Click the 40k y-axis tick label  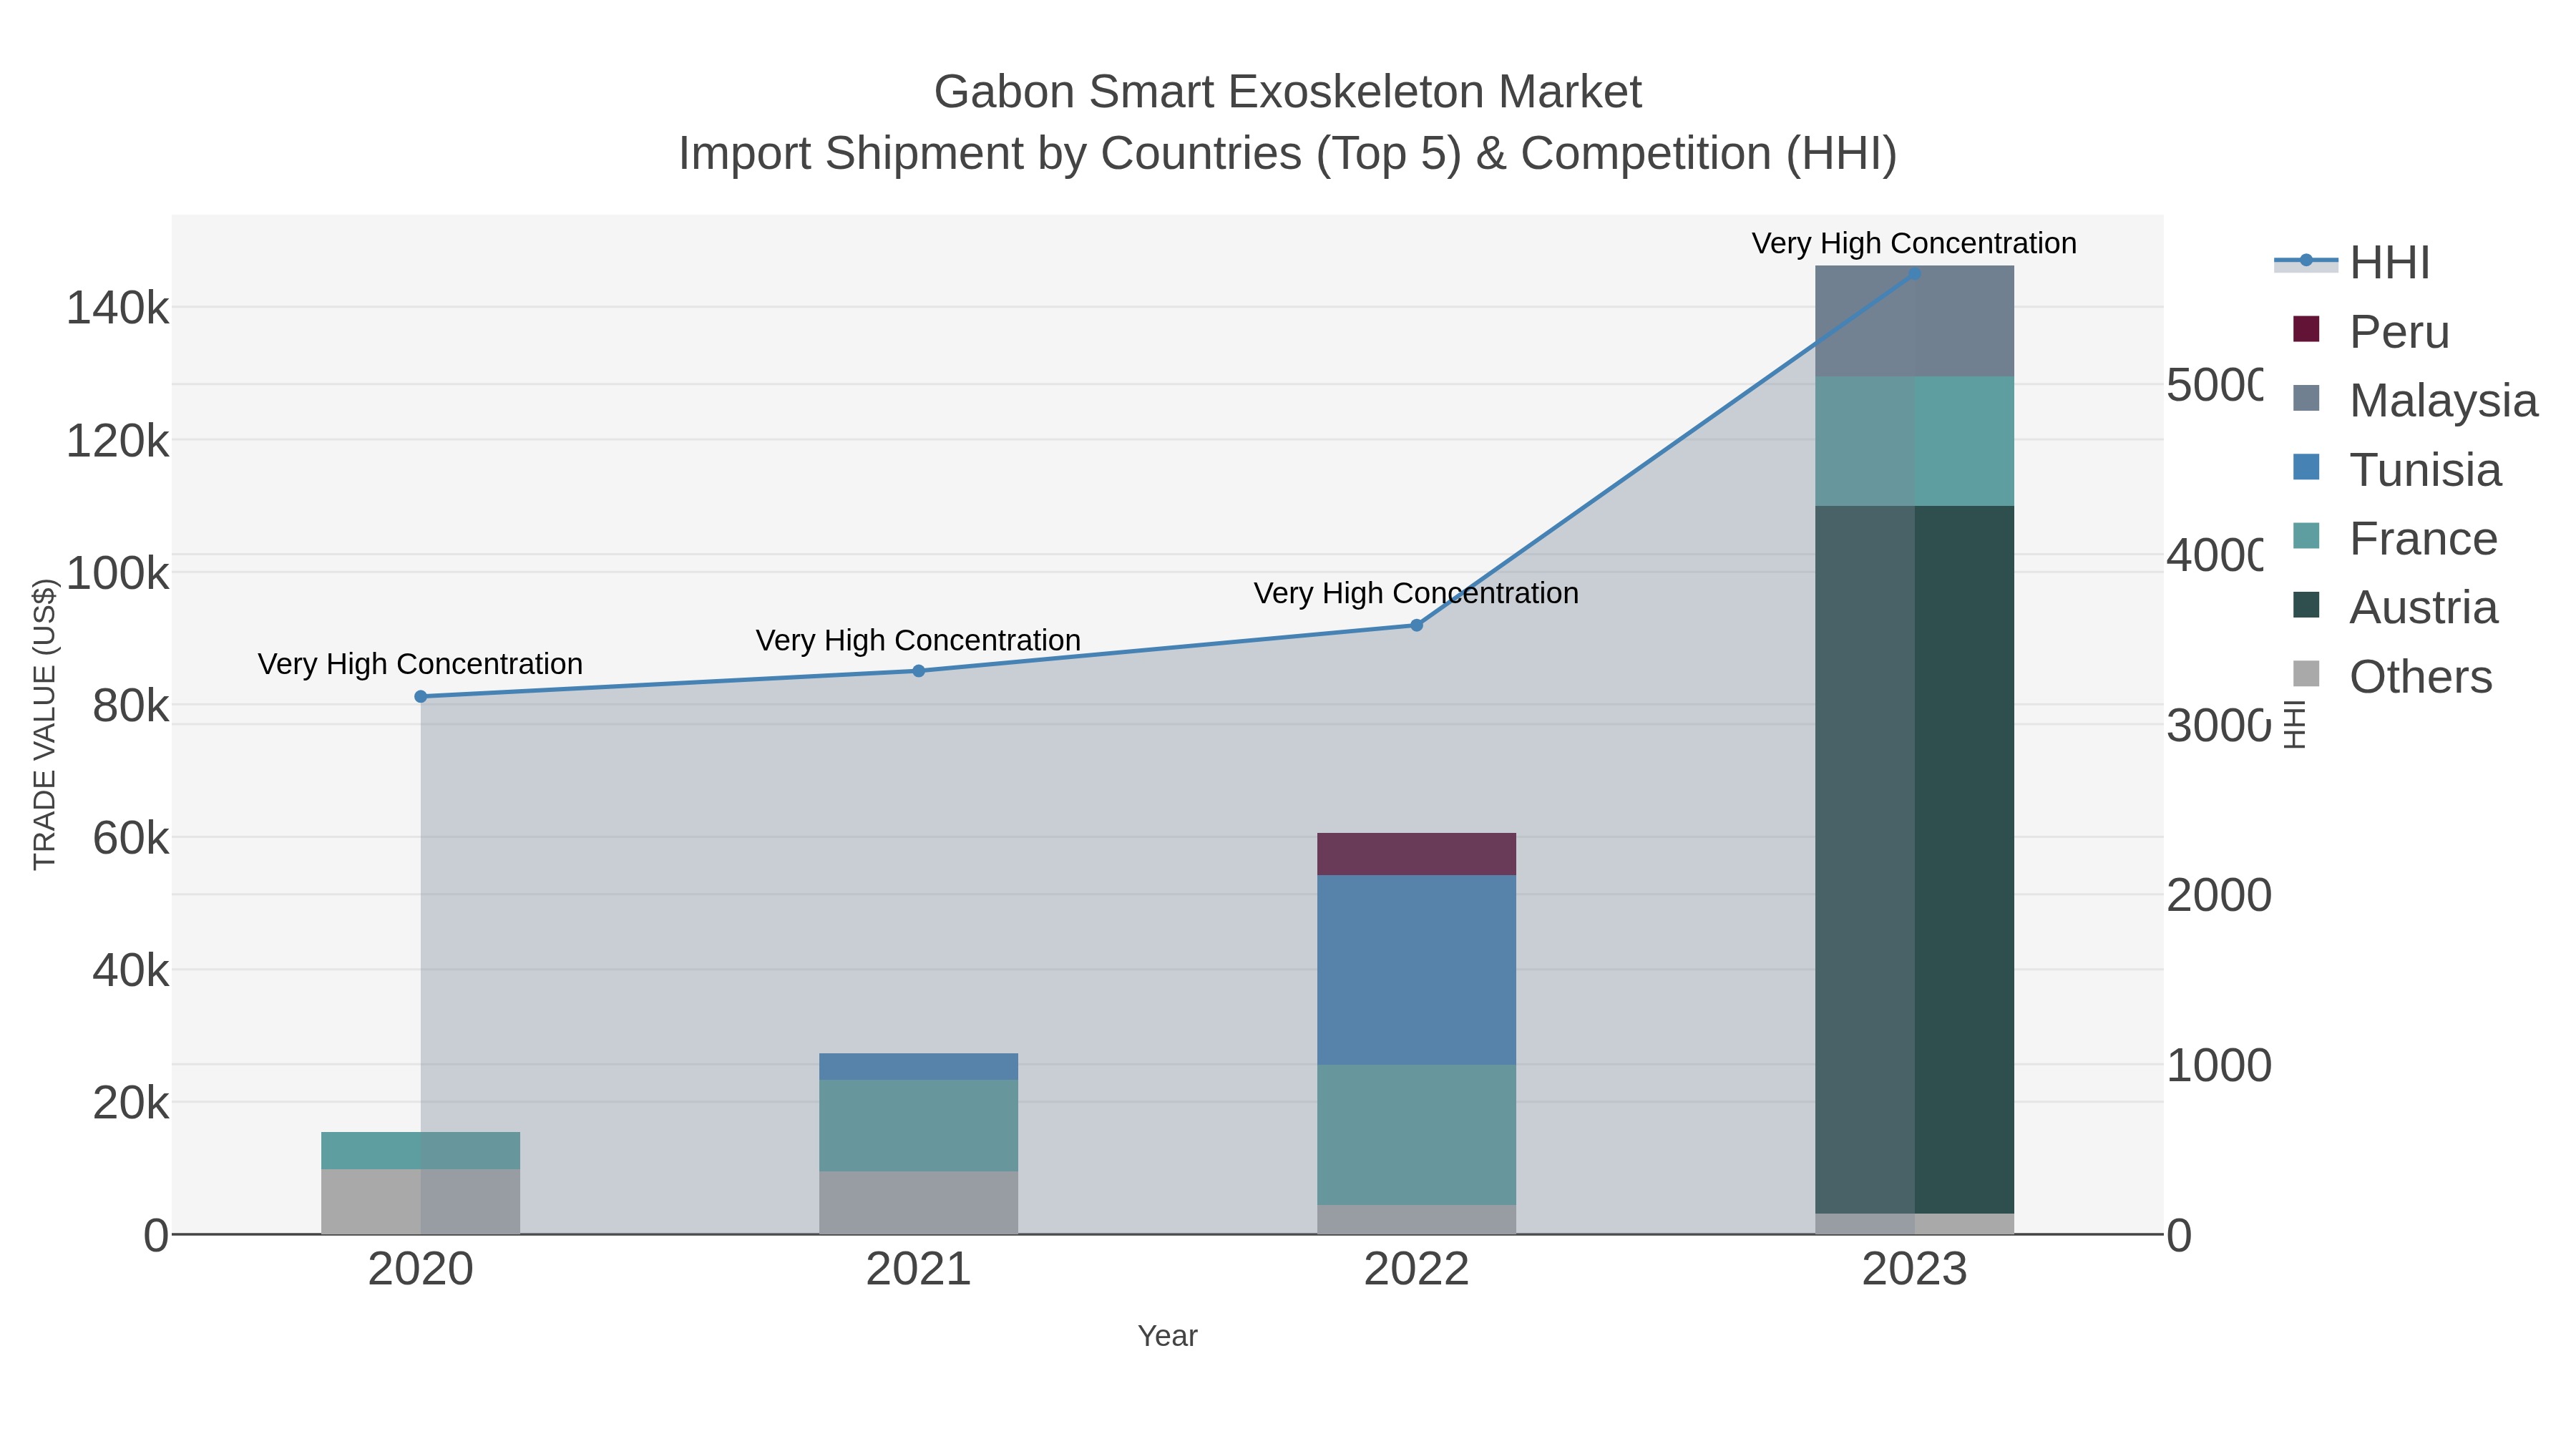(x=131, y=970)
